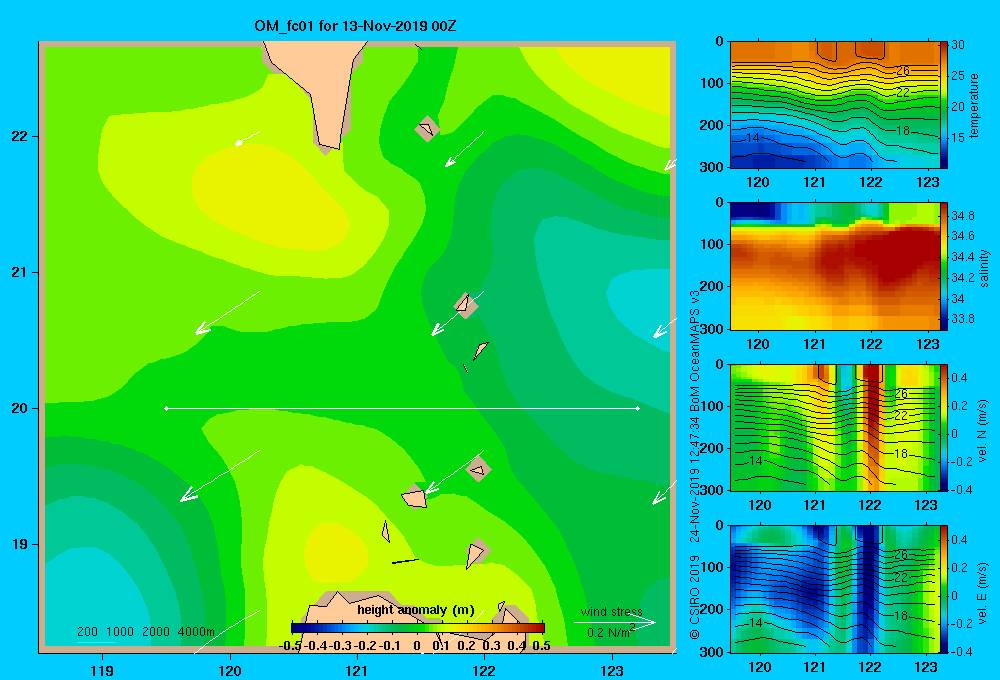Click longitude tick label 119 on main map
This screenshot has width=1000, height=680.
(x=103, y=670)
